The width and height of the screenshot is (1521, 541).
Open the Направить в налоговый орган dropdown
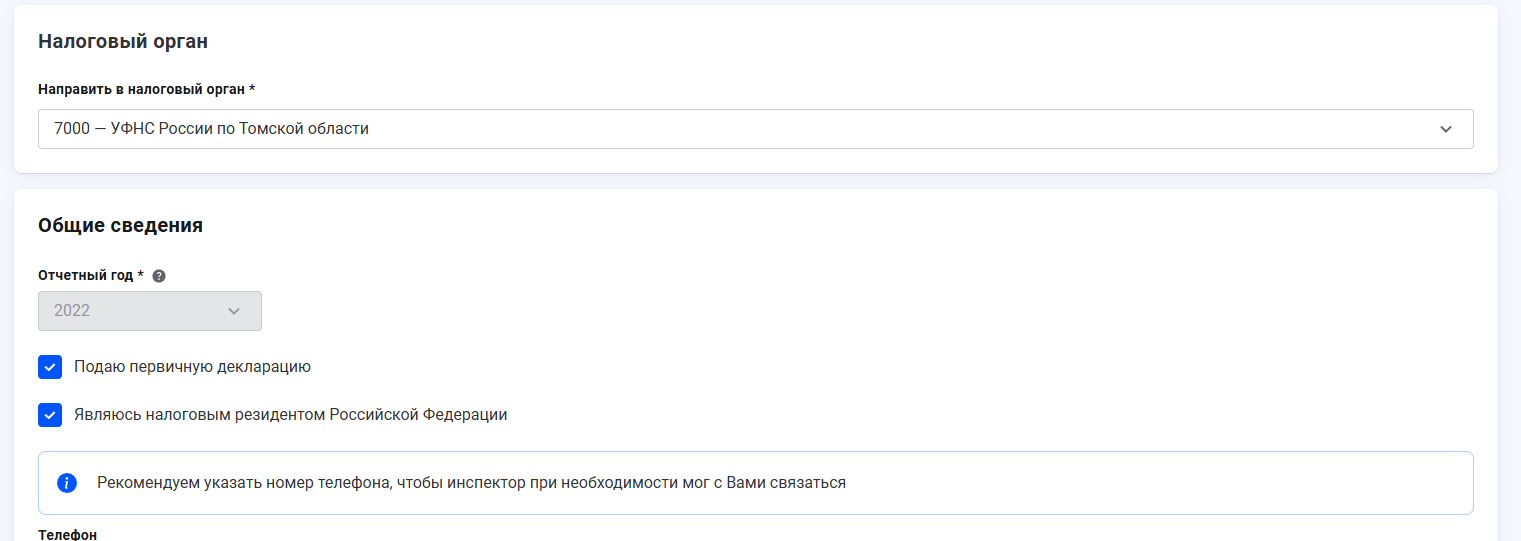[755, 129]
